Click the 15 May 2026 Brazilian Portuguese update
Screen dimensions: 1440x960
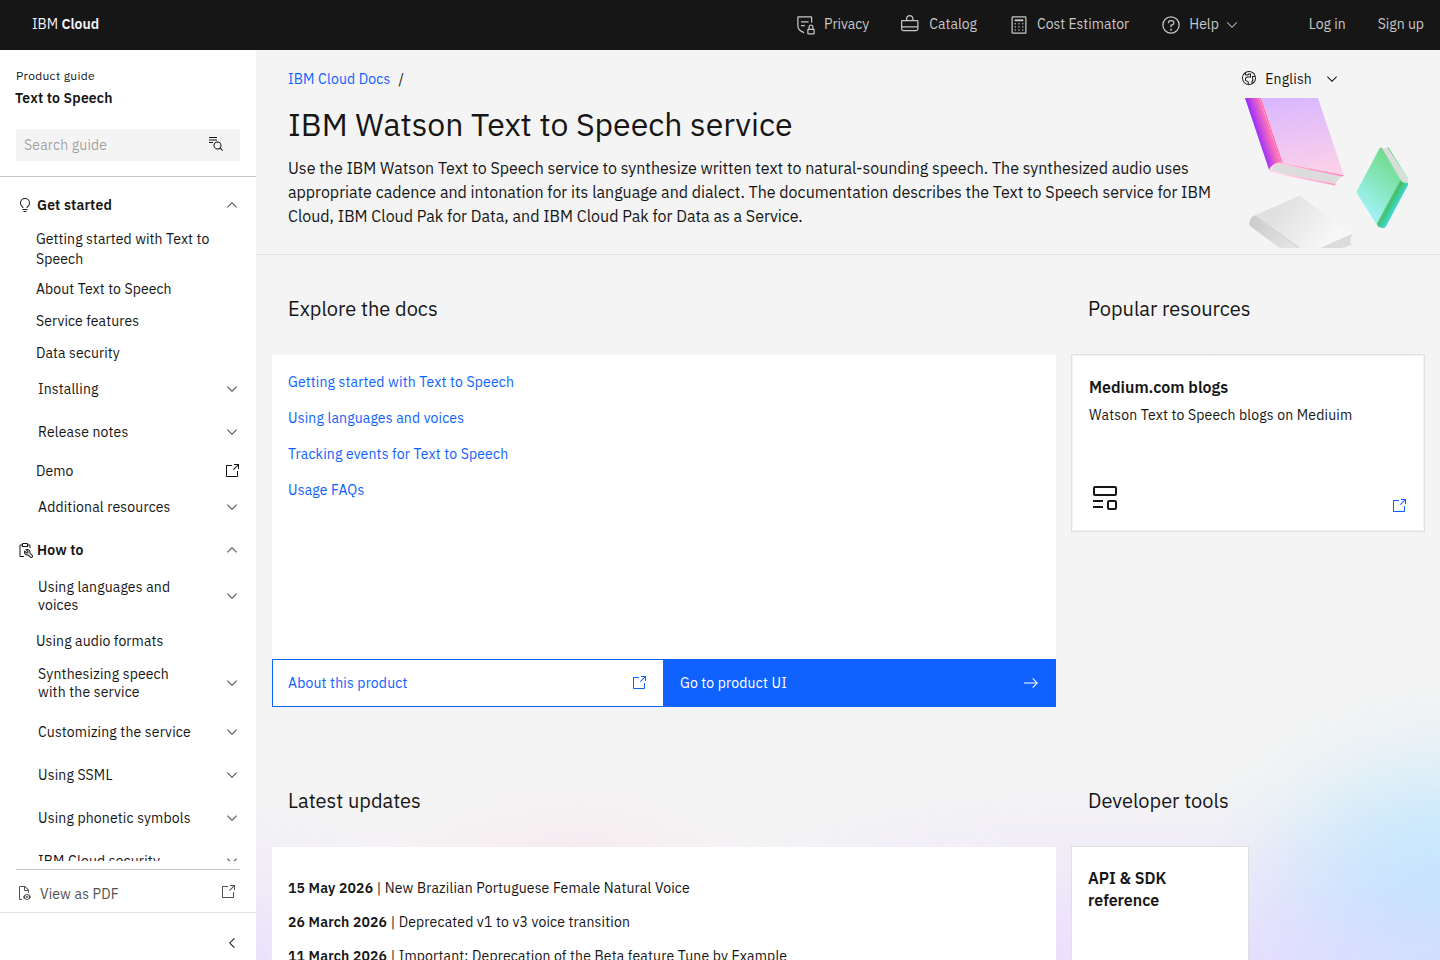[489, 888]
